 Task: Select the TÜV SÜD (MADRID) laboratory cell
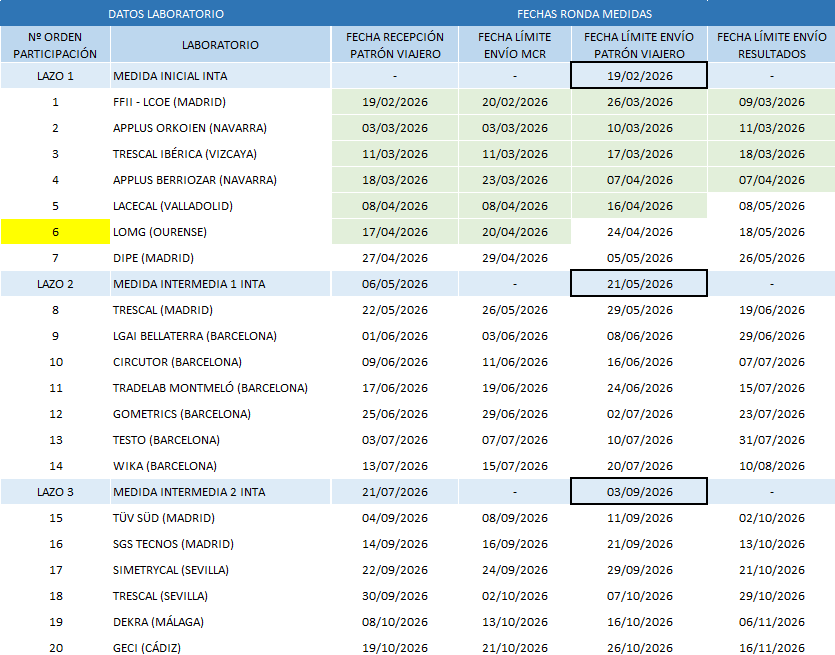point(220,518)
